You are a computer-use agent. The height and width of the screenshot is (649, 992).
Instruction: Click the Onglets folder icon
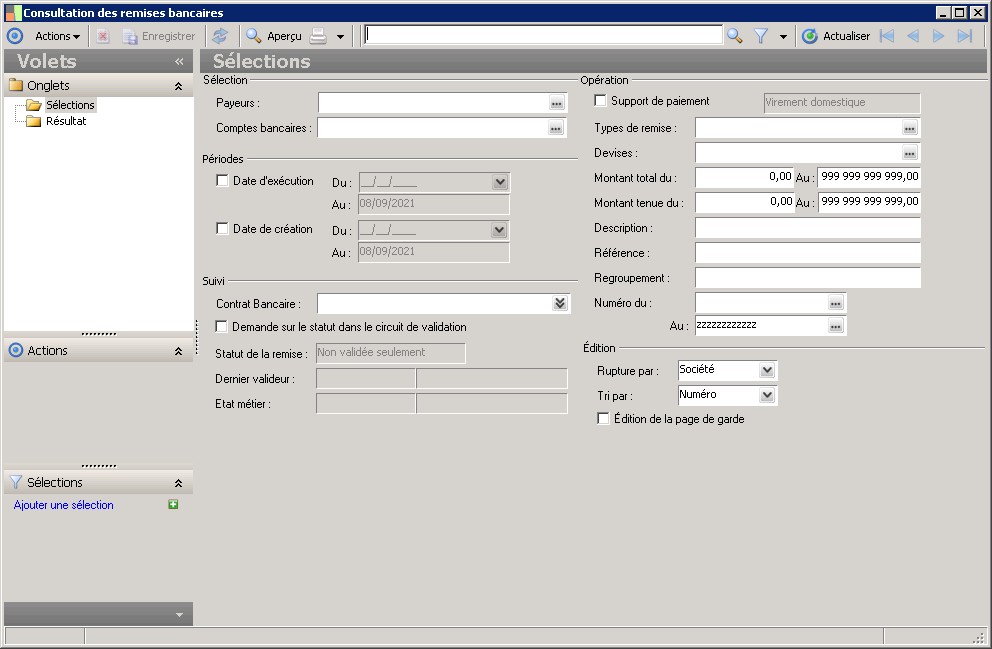(16, 85)
